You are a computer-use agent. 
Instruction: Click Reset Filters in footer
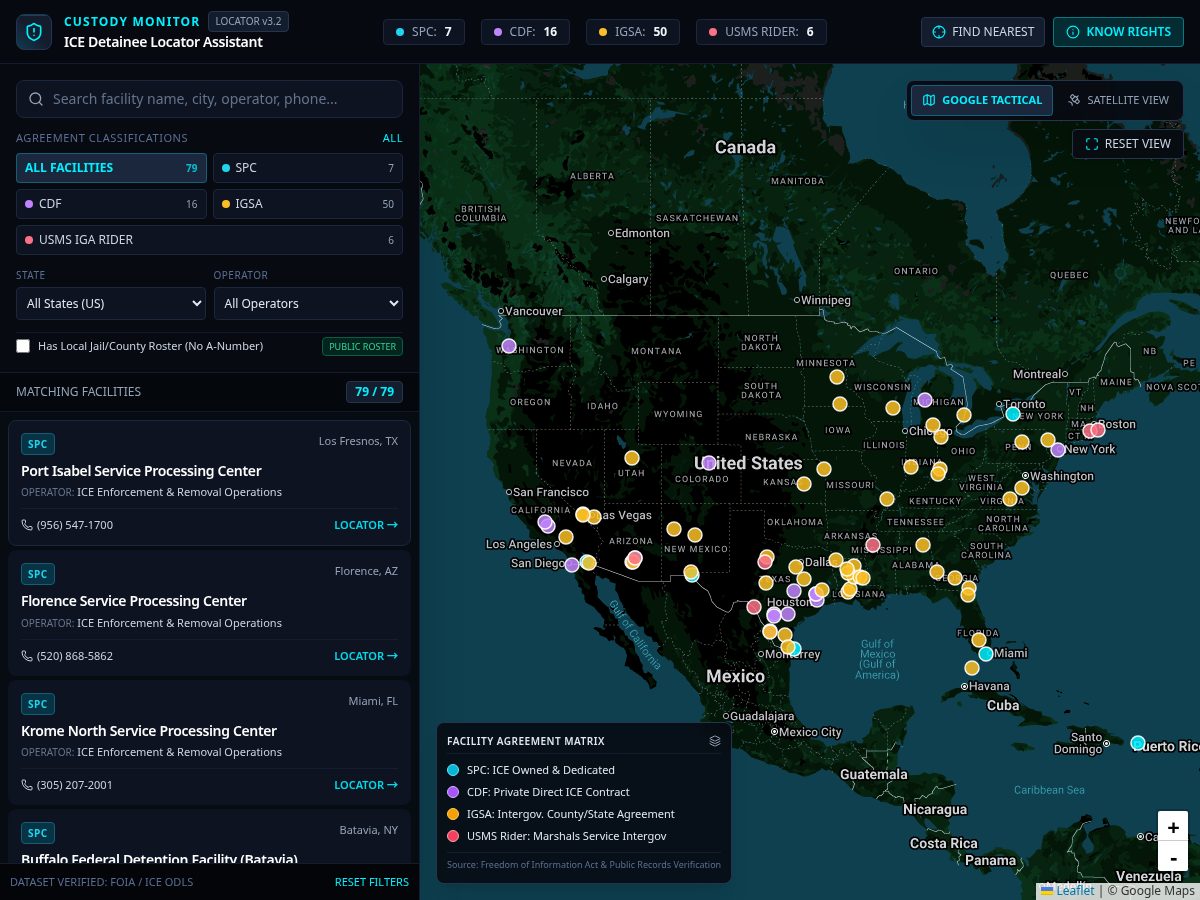(372, 882)
